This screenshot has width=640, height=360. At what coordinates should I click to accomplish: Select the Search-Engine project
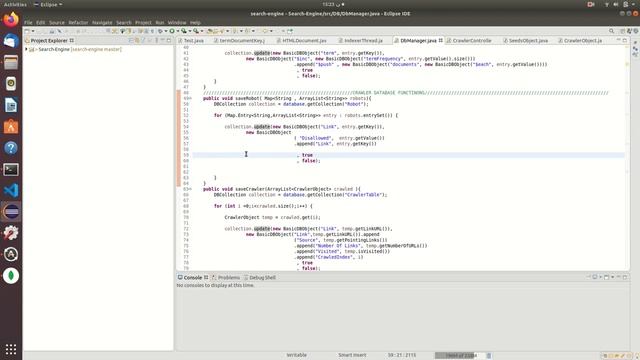click(x=75, y=49)
